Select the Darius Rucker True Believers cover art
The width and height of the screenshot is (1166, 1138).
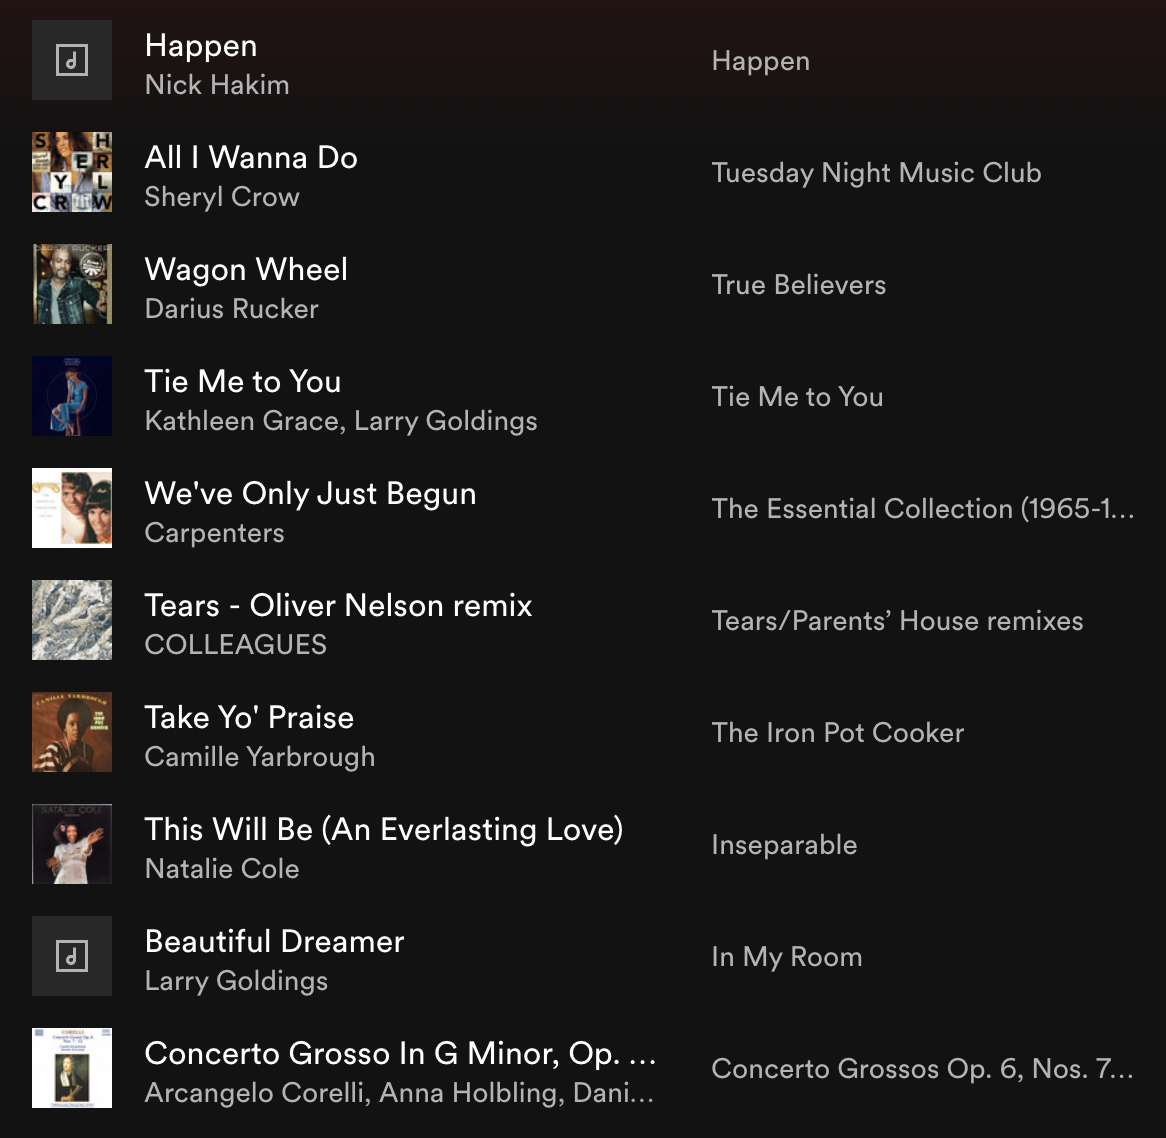pyautogui.click(x=72, y=284)
